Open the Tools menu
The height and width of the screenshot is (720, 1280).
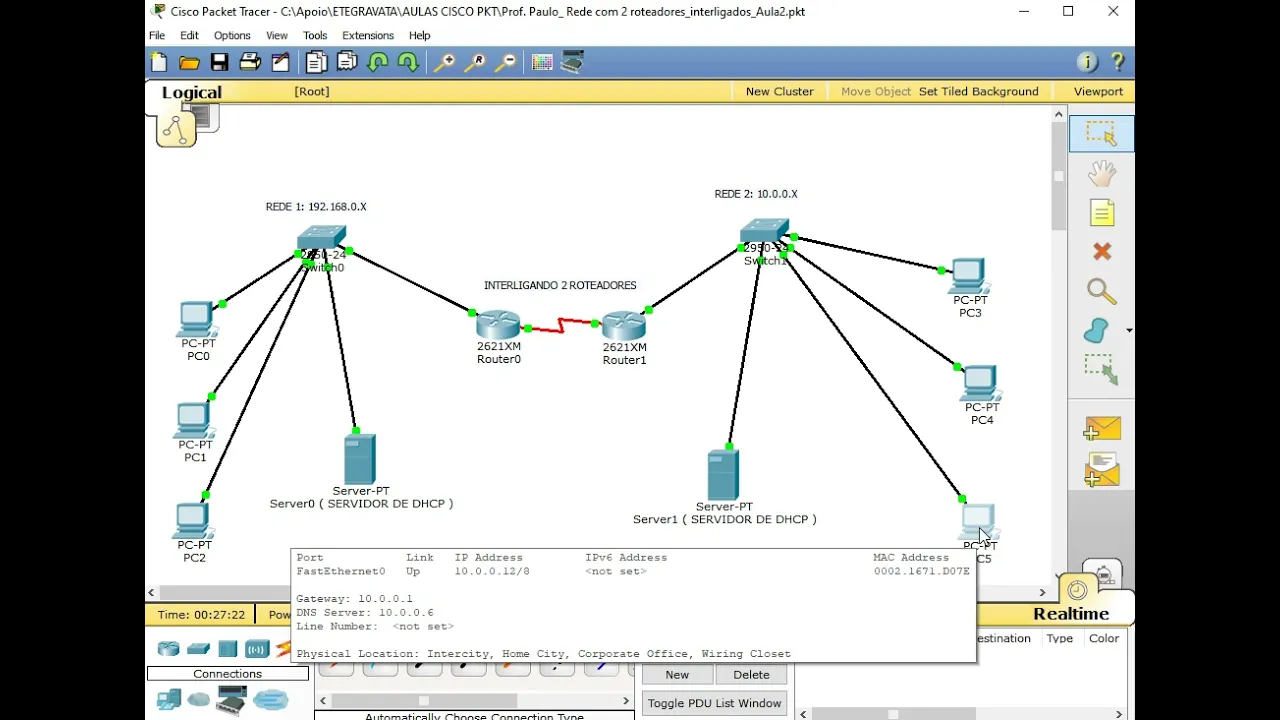(315, 35)
